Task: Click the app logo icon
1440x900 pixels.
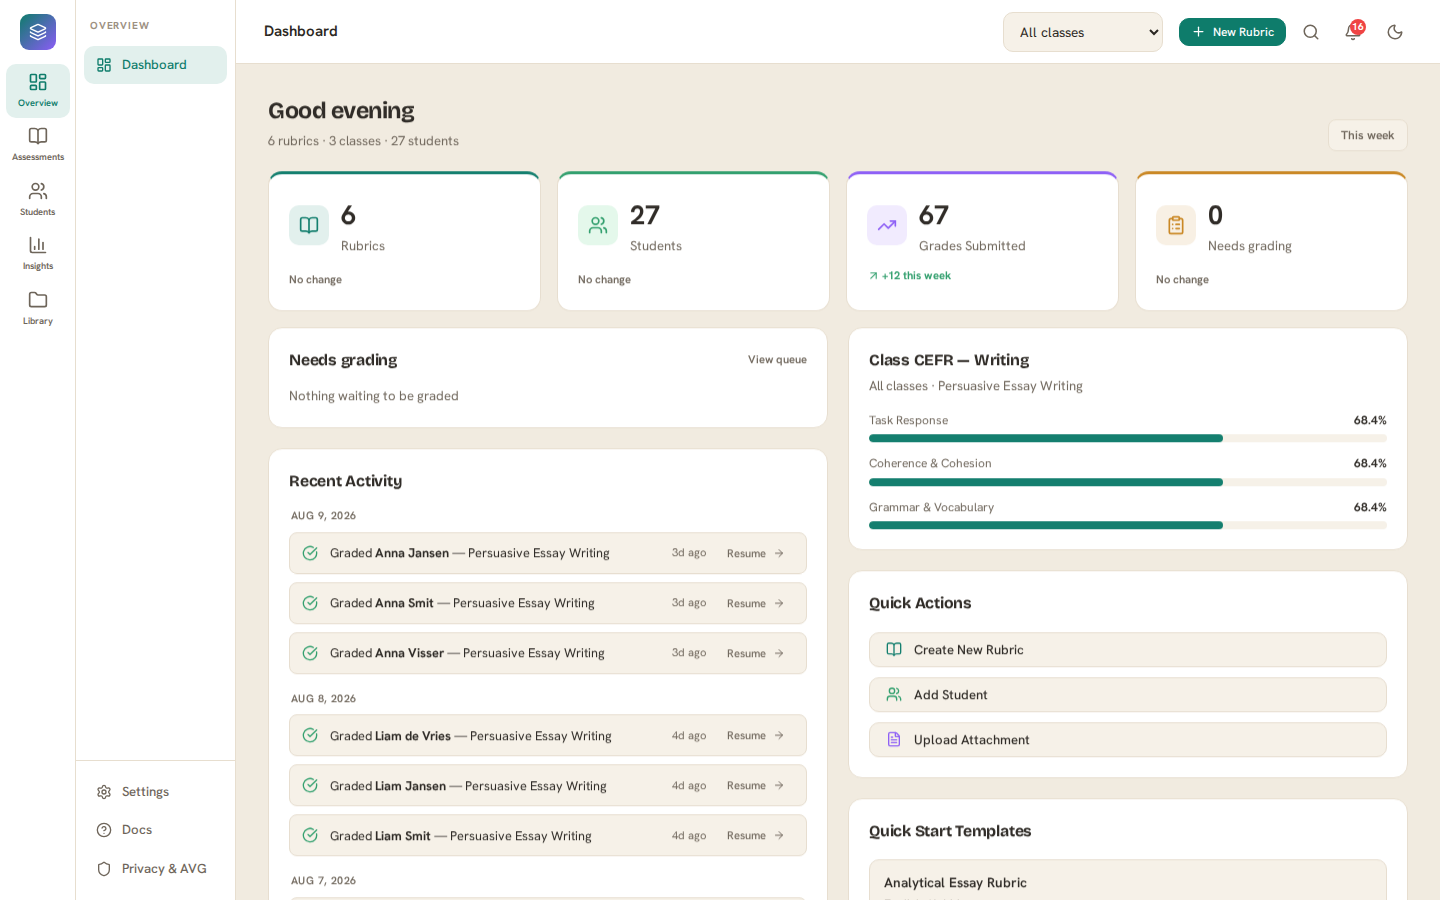Action: coord(38,32)
